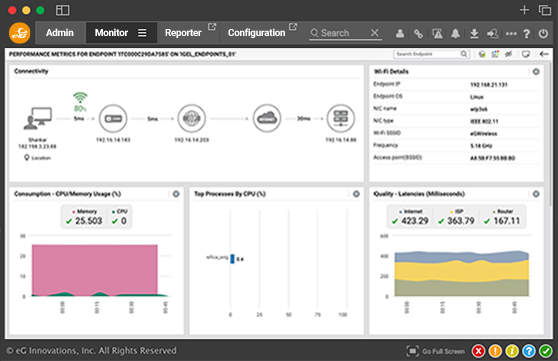The width and height of the screenshot is (558, 361).
Task: Click the download icon
Action: 474,34
